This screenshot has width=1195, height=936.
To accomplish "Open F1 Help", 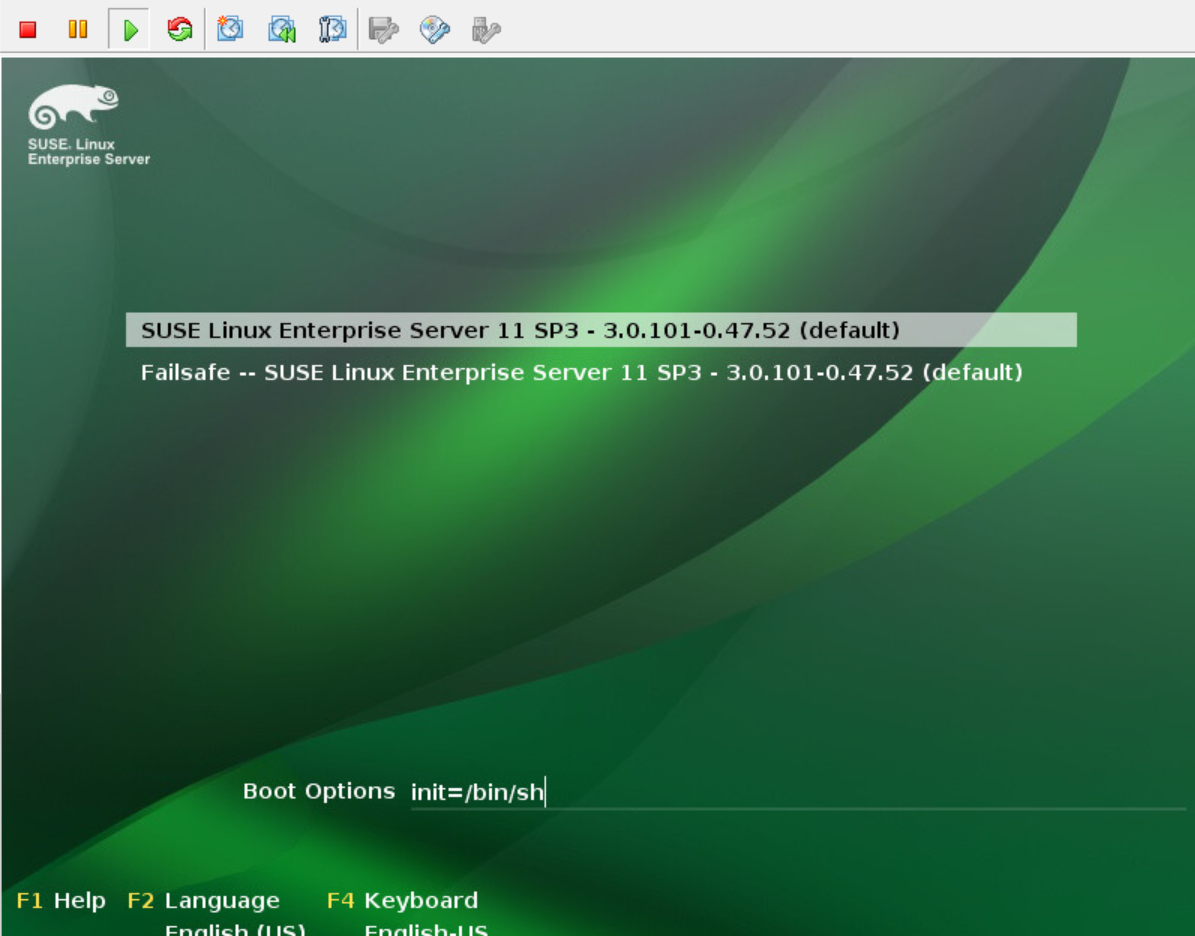I will 61,901.
